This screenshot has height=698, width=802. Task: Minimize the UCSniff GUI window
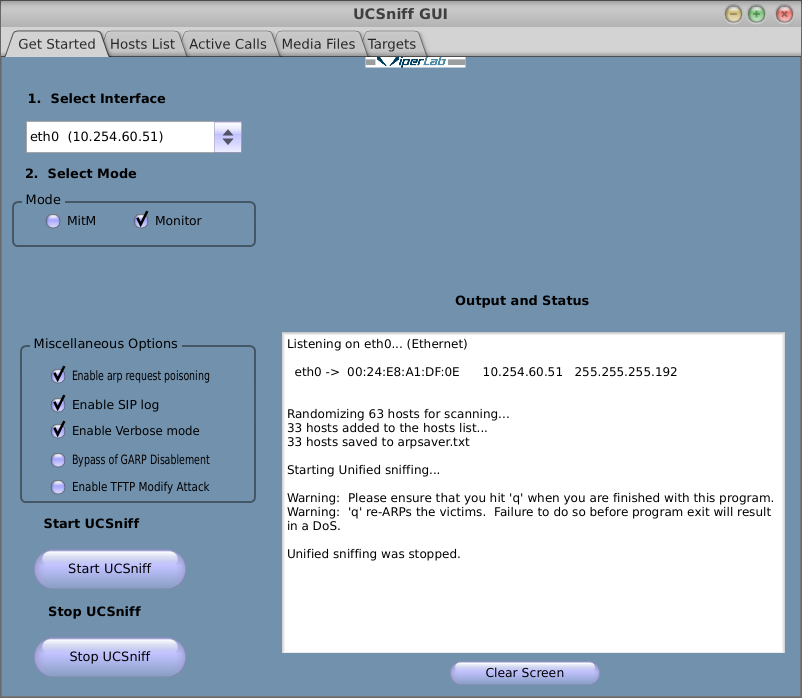733,14
